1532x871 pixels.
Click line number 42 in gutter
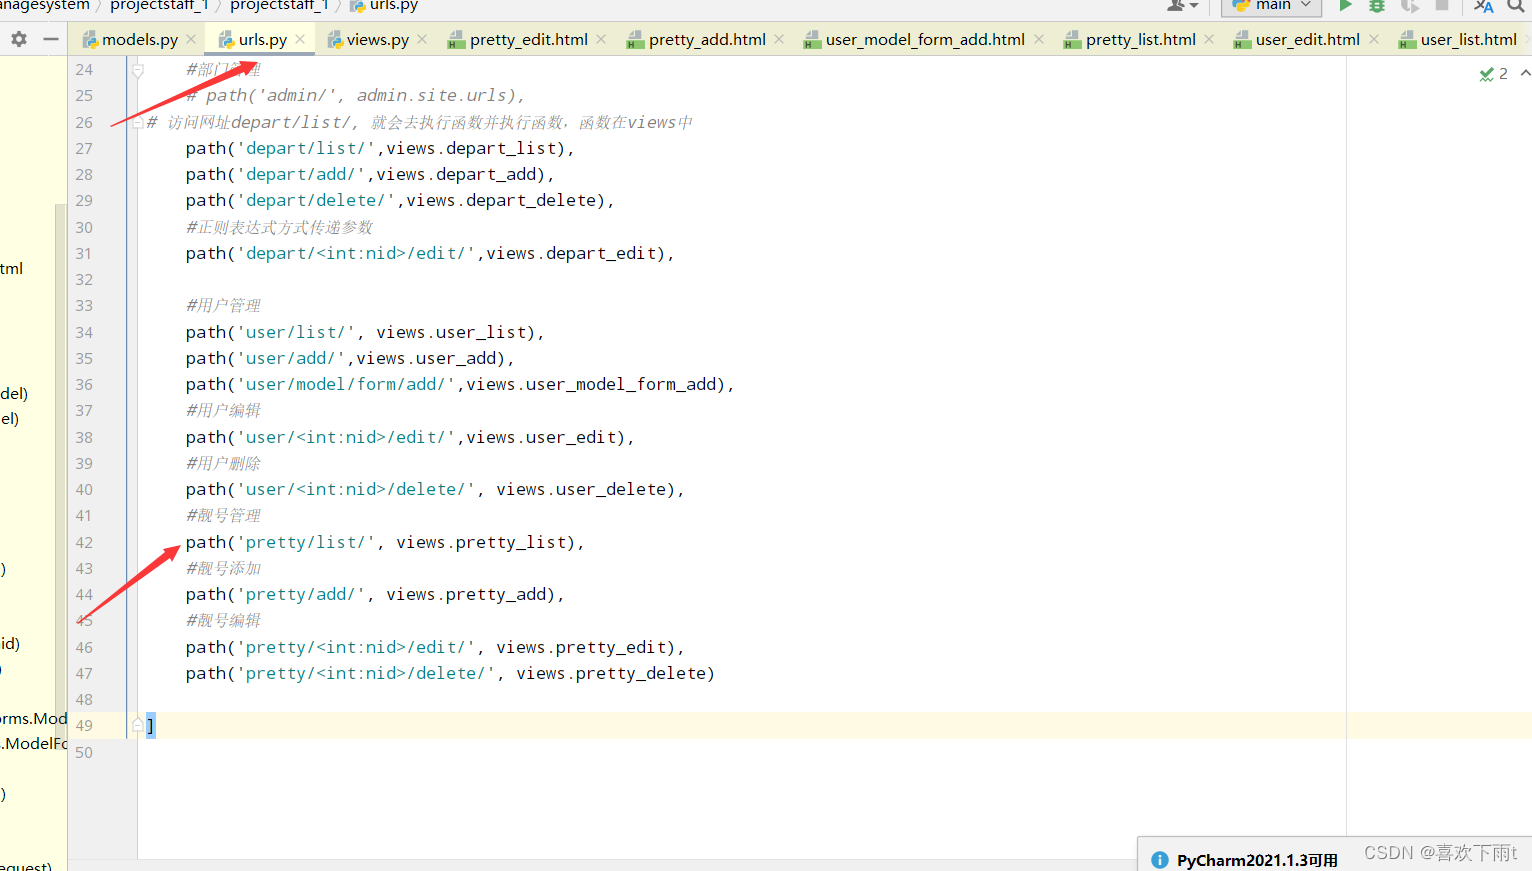pyautogui.click(x=84, y=542)
